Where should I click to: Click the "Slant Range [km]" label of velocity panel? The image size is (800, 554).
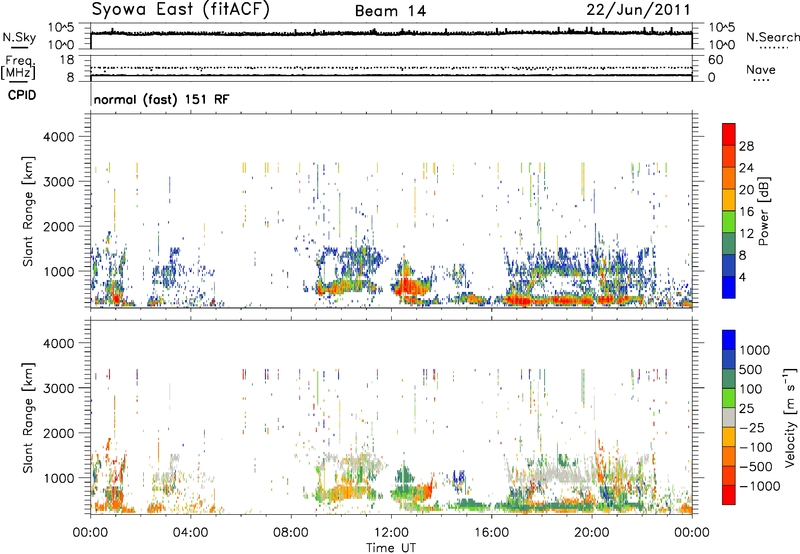[28, 417]
